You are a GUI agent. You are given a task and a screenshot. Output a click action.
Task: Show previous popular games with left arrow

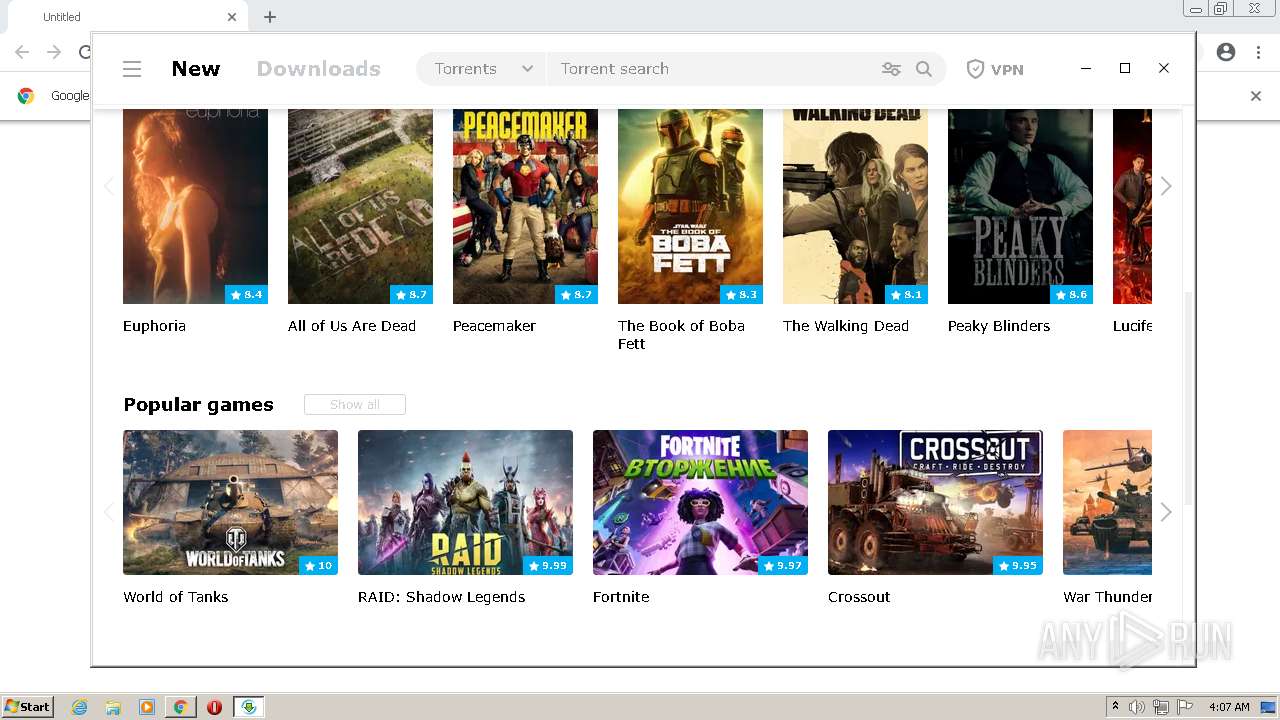(109, 512)
